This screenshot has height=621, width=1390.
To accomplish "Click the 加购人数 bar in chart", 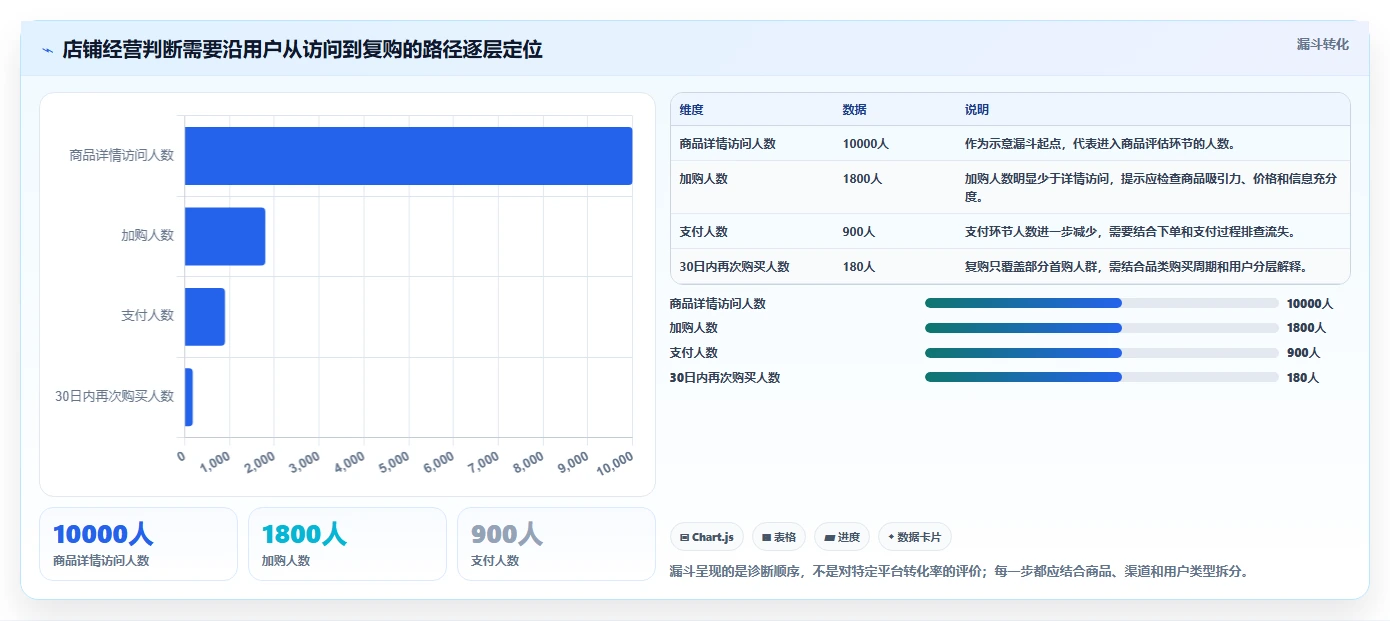I will point(225,236).
